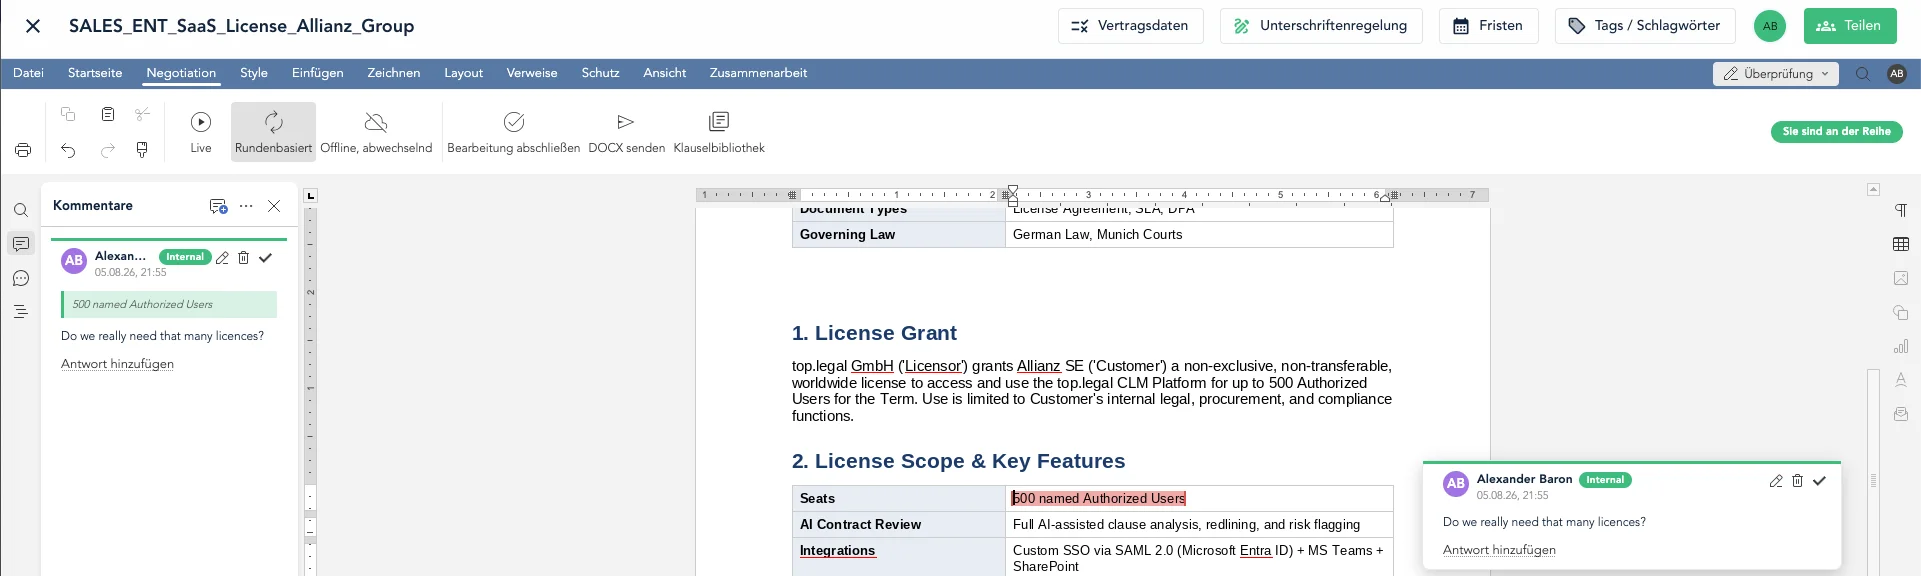The height and width of the screenshot is (576, 1921).
Task: Click the copy icon in the toolbar
Action: 68,114
